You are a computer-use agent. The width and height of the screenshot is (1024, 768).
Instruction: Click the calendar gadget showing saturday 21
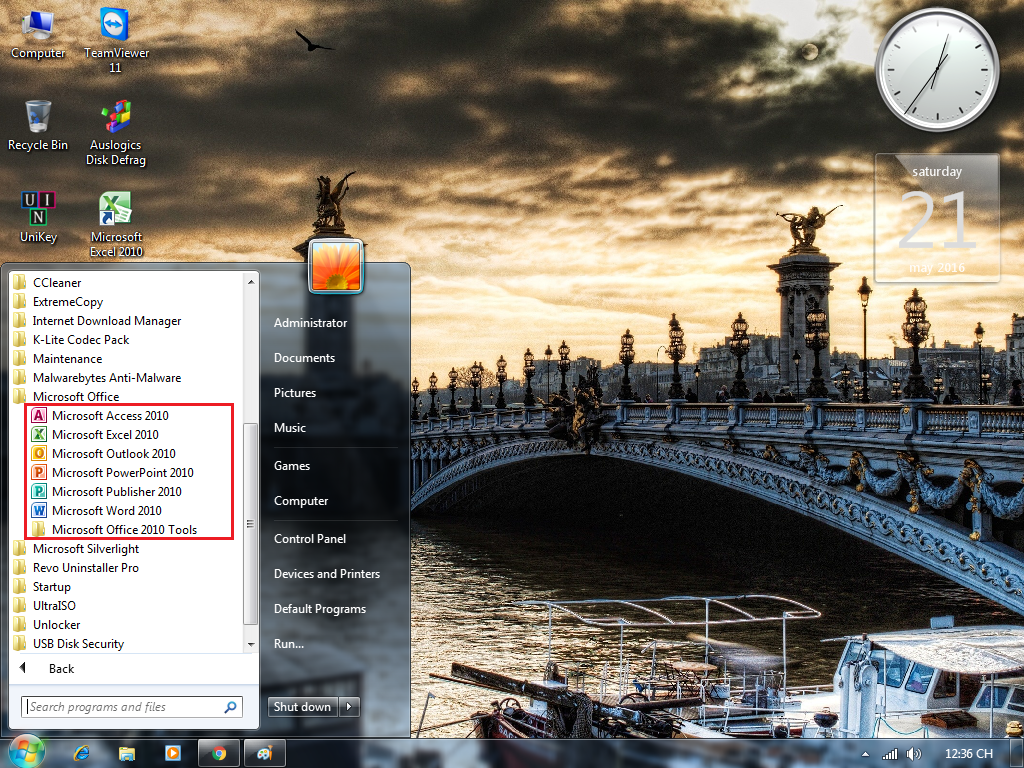pos(936,218)
